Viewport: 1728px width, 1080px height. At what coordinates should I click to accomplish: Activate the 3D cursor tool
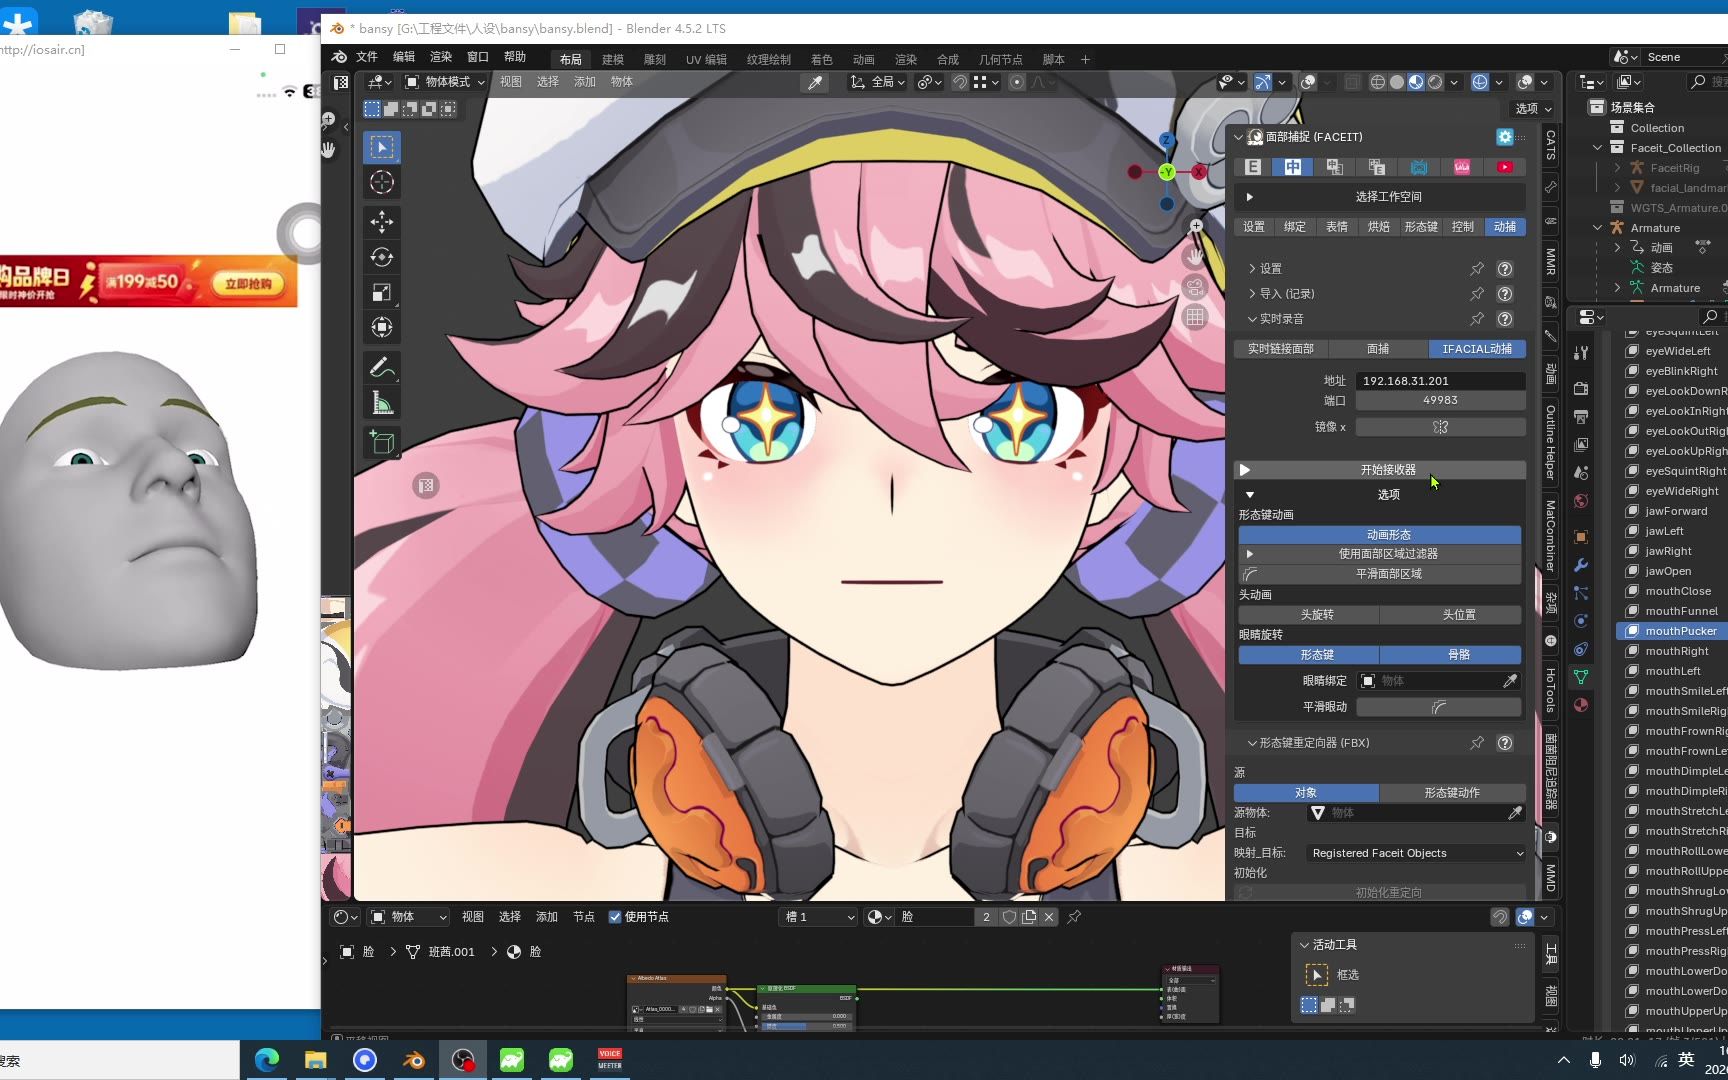coord(382,182)
